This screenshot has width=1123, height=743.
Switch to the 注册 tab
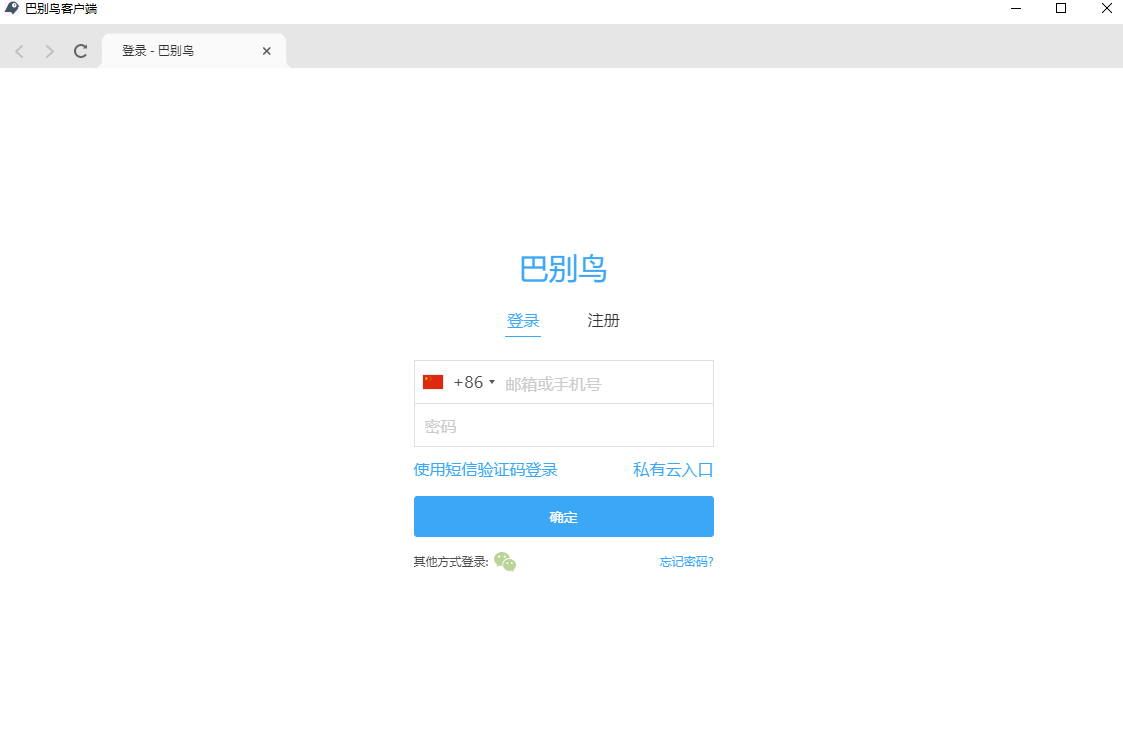tap(603, 321)
